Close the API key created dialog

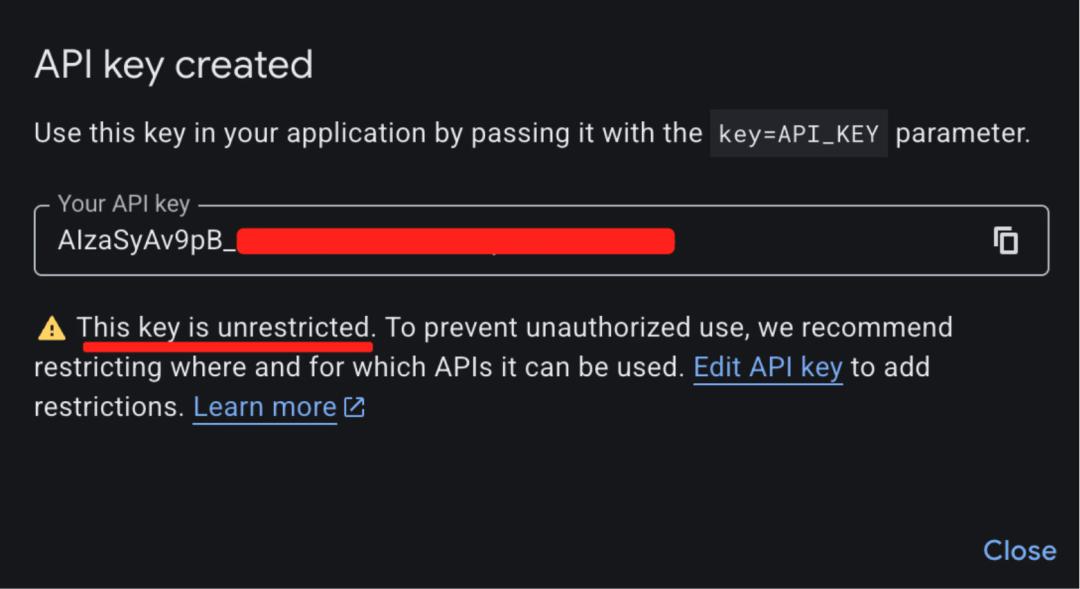[1019, 550]
